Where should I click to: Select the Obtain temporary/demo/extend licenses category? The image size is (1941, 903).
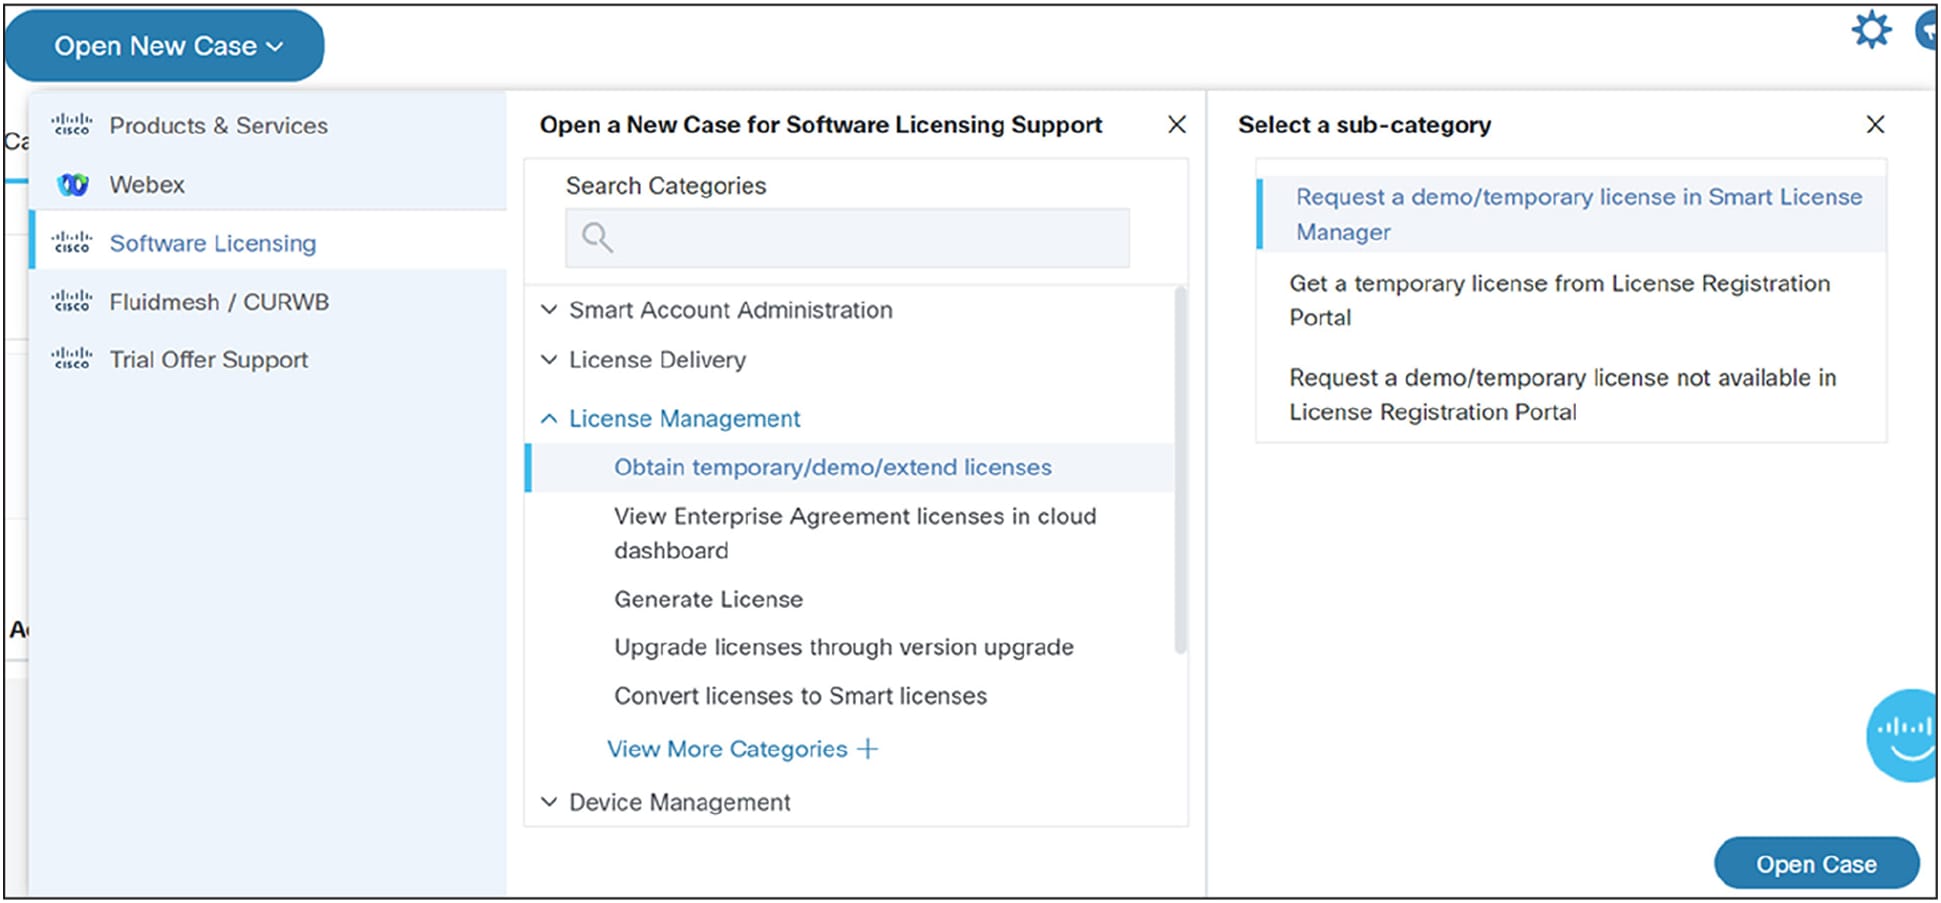pos(831,467)
